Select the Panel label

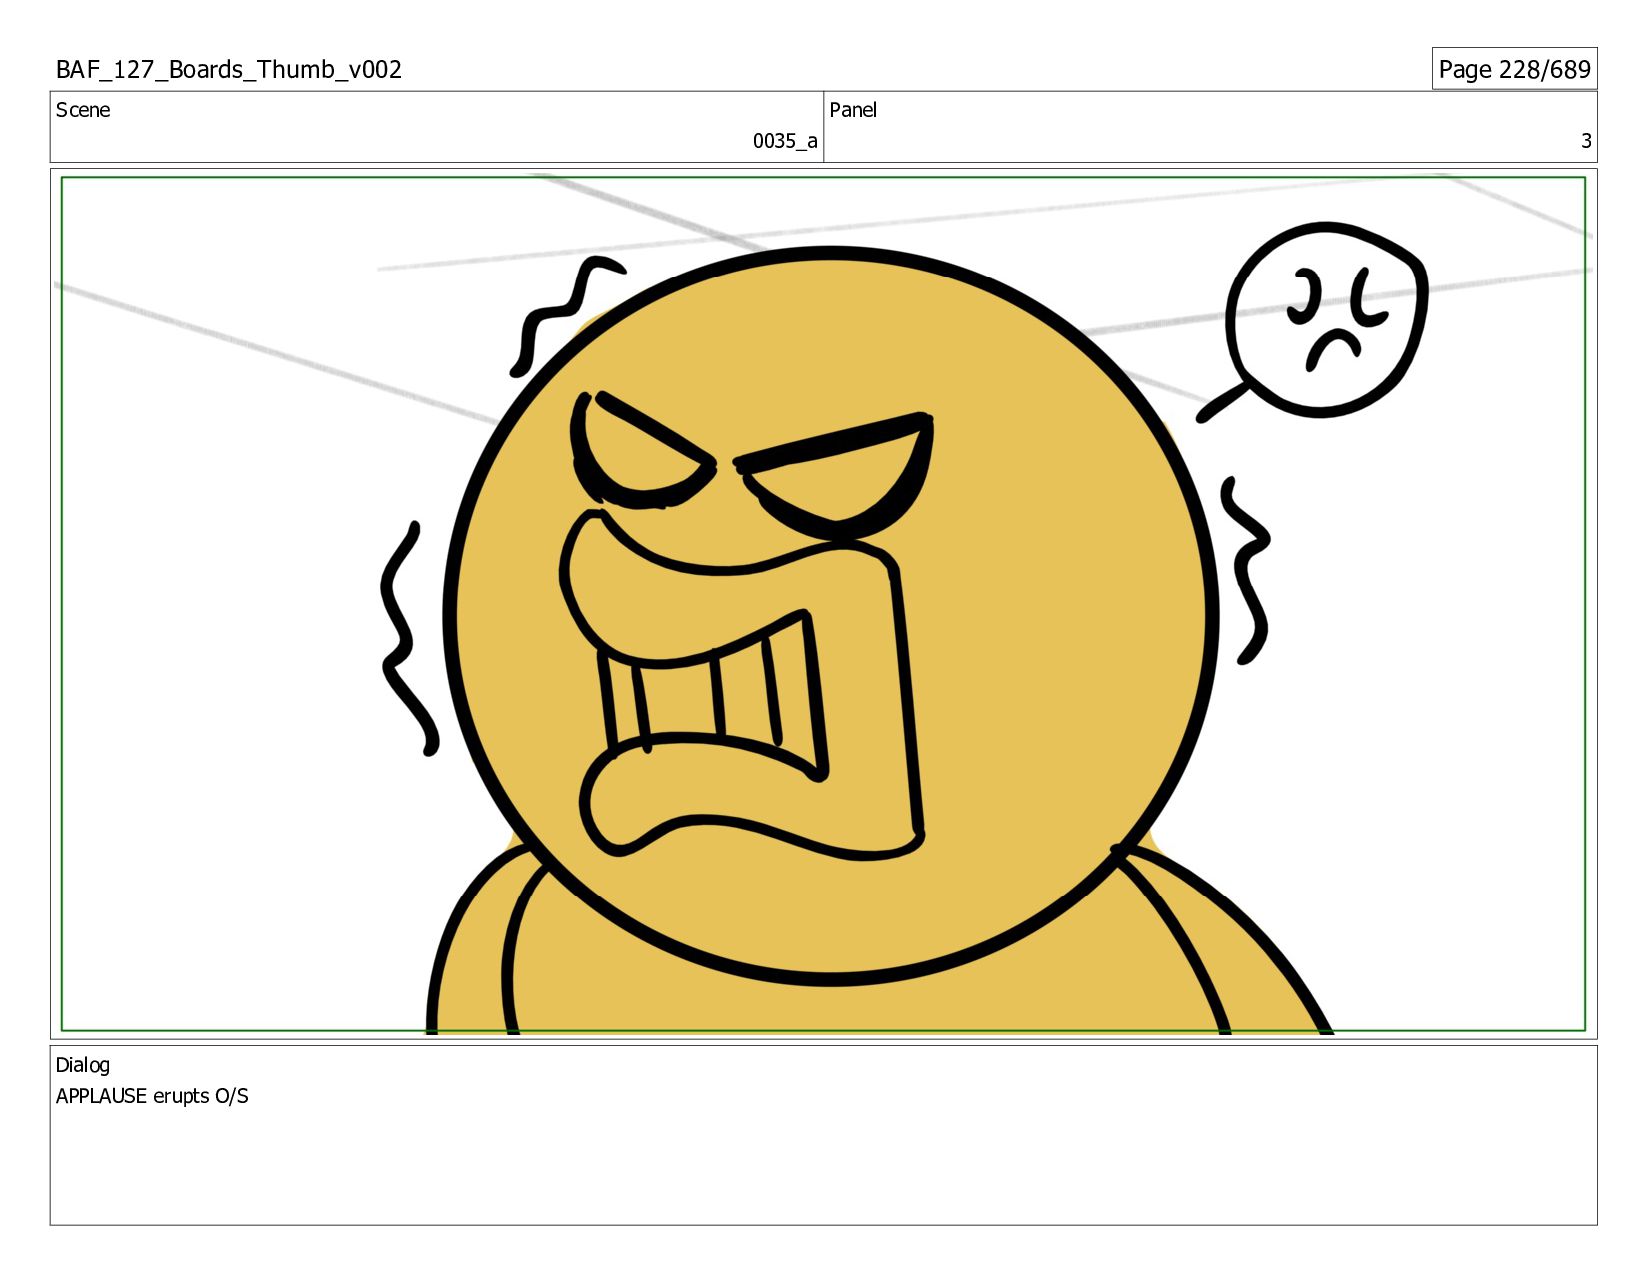click(x=853, y=110)
